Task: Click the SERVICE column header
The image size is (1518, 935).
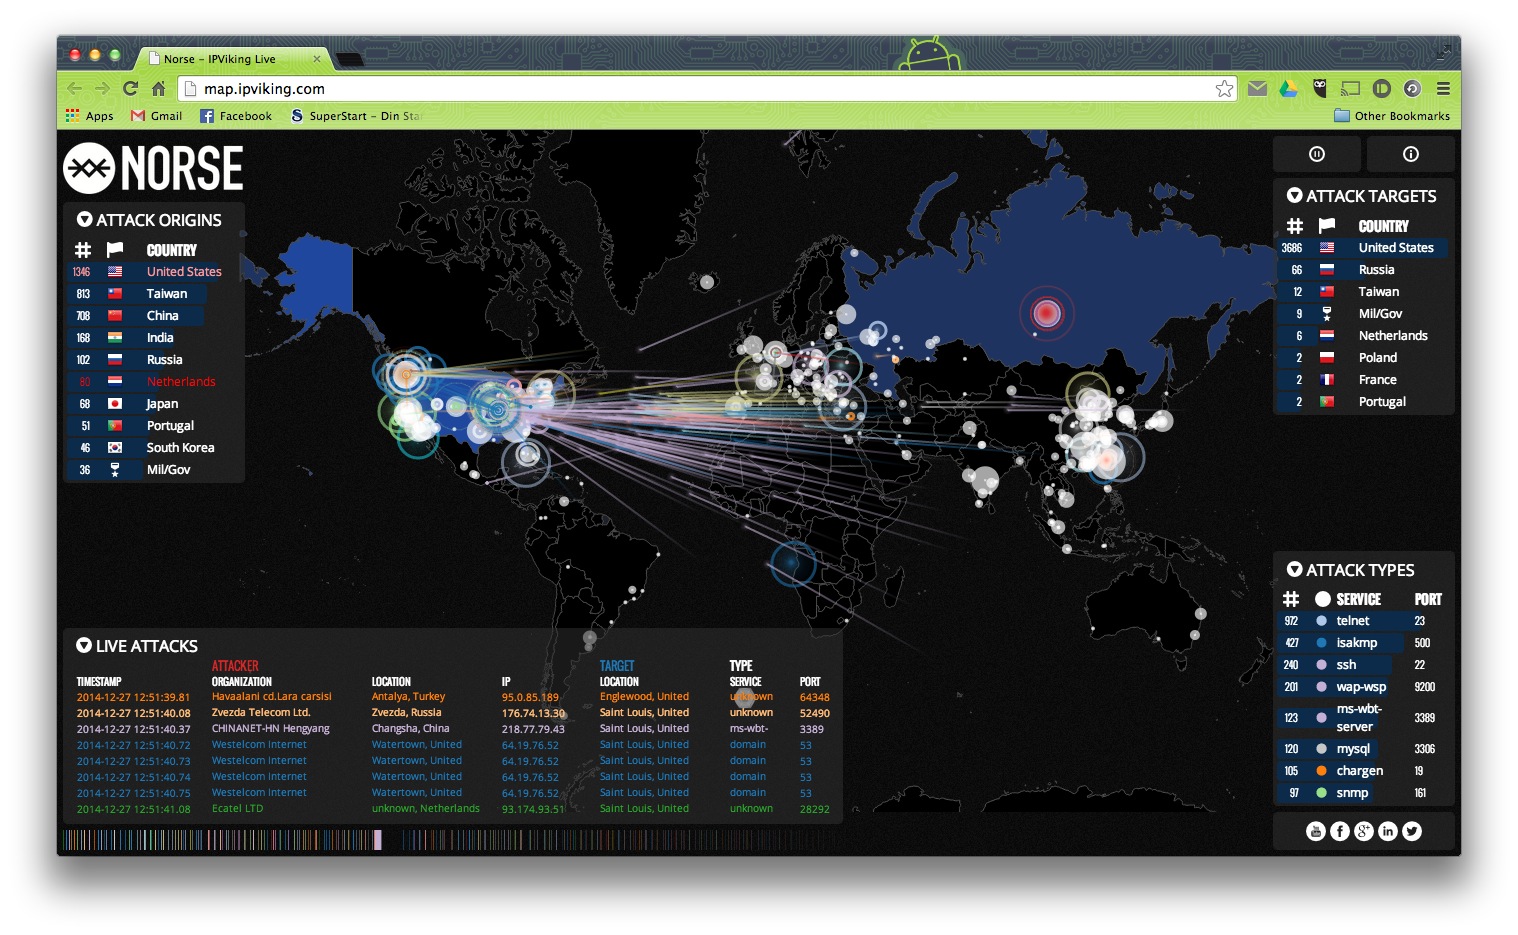Action: 1358,599
